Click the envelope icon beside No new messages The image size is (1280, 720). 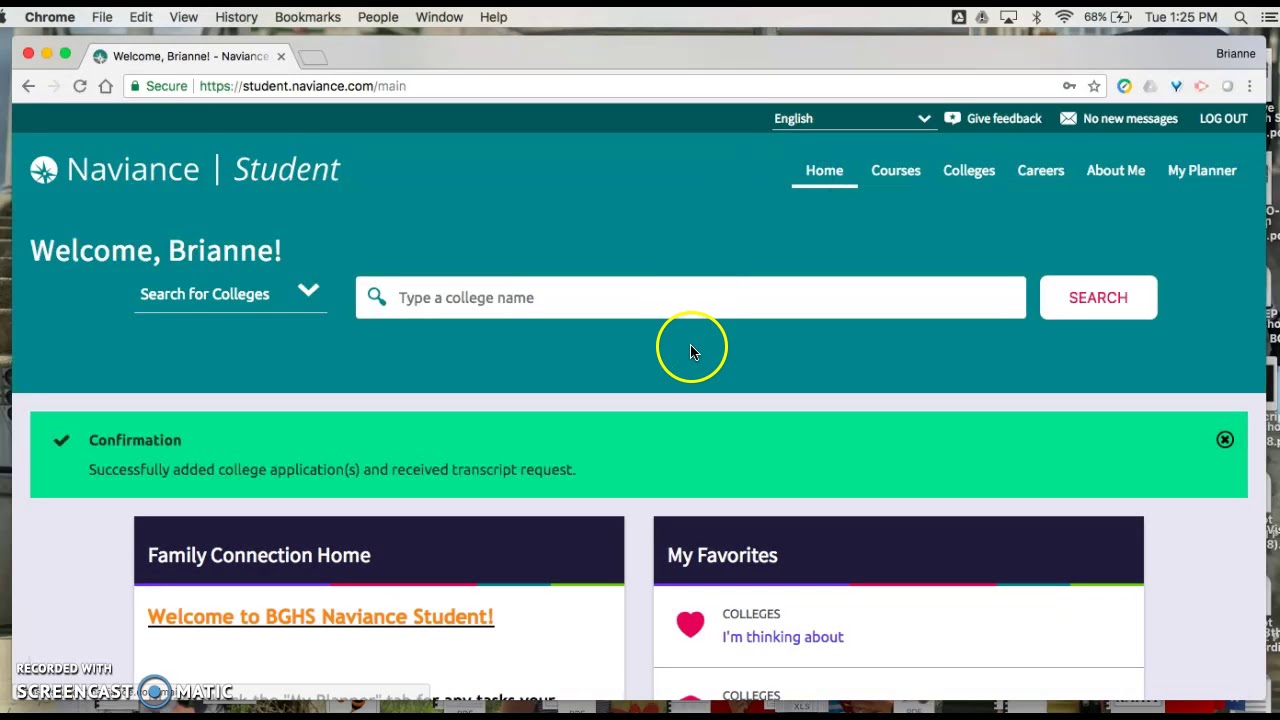pyautogui.click(x=1068, y=118)
